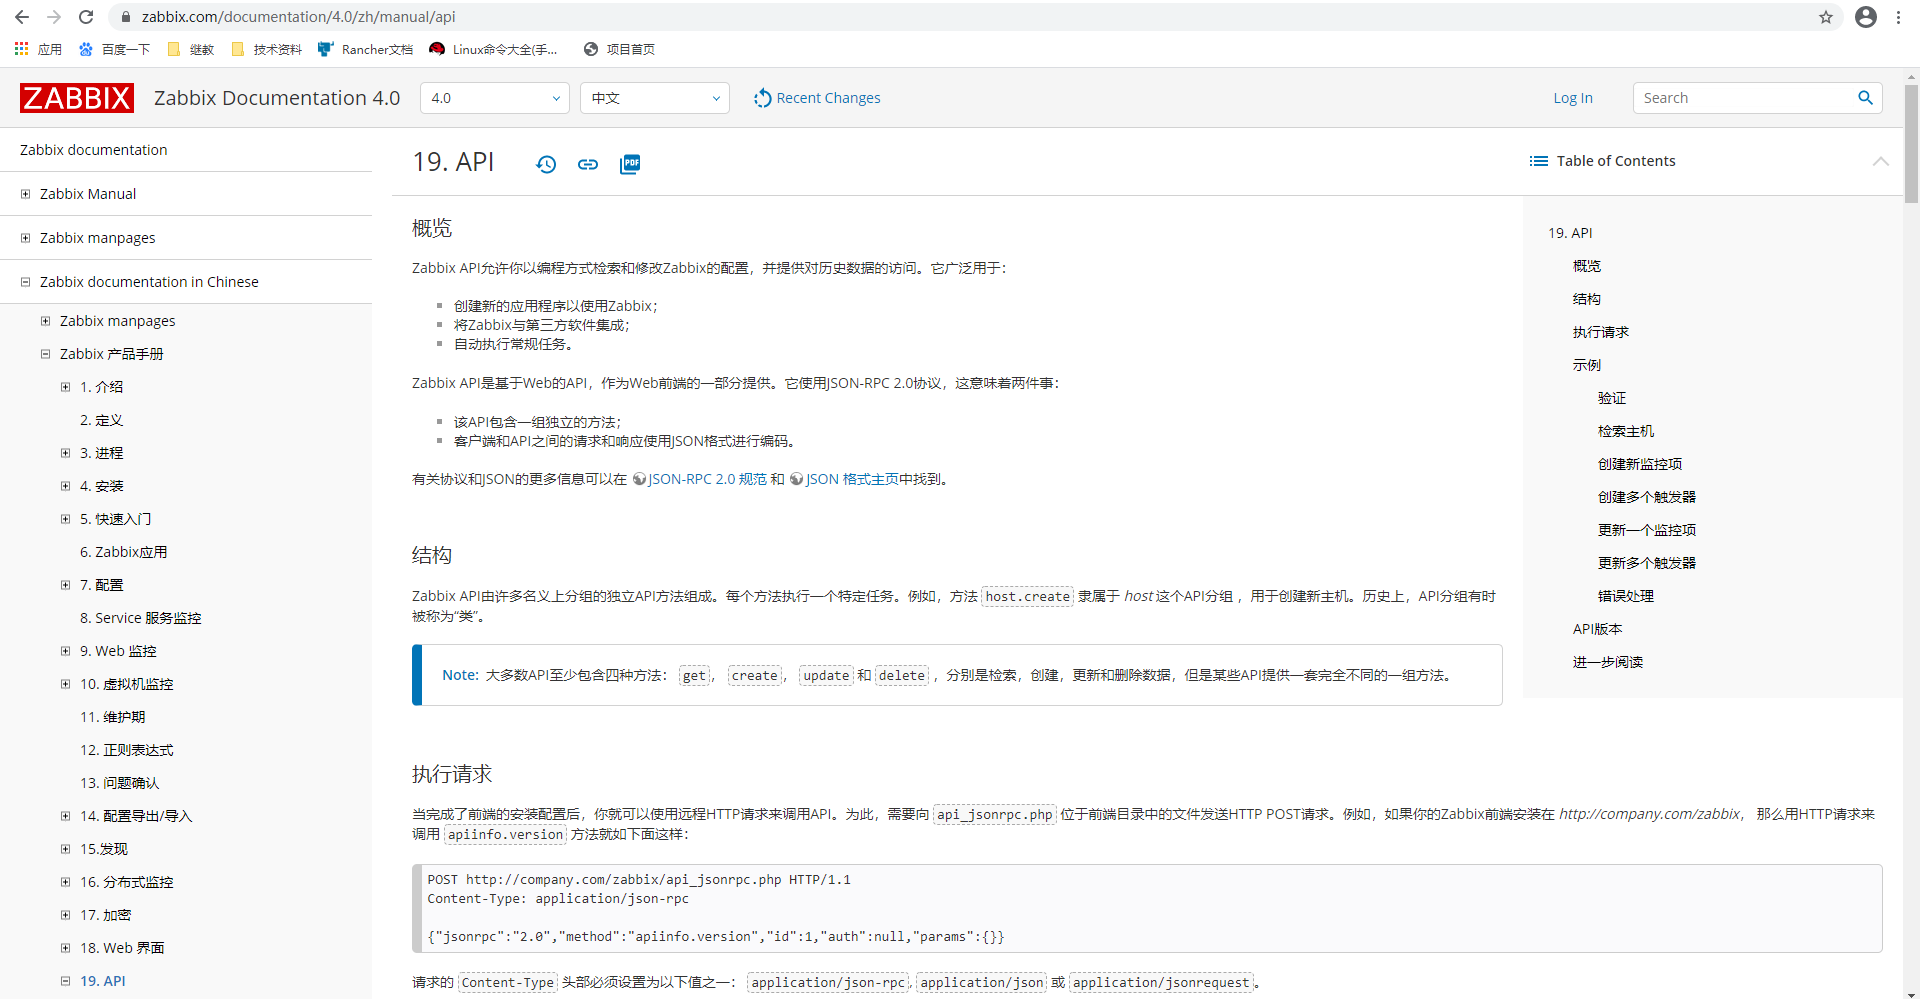This screenshot has width=1920, height=999.
Task: Click the Table of Contents list icon
Action: tap(1538, 160)
